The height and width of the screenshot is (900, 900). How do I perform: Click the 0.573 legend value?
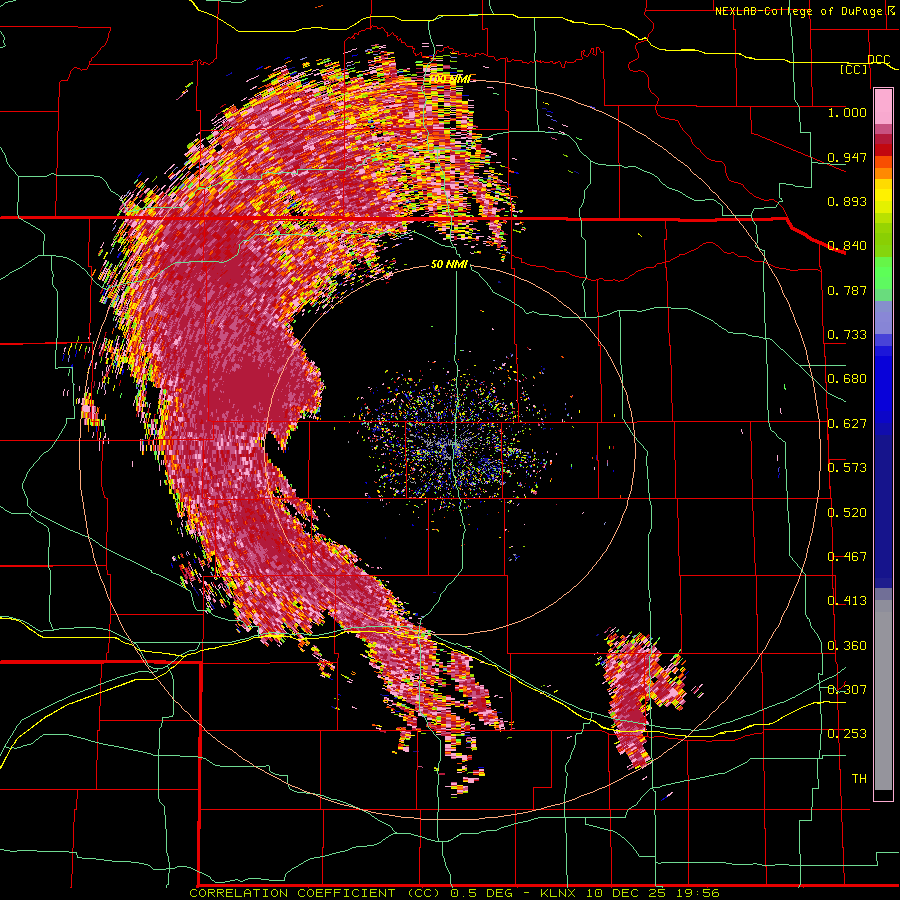click(847, 468)
